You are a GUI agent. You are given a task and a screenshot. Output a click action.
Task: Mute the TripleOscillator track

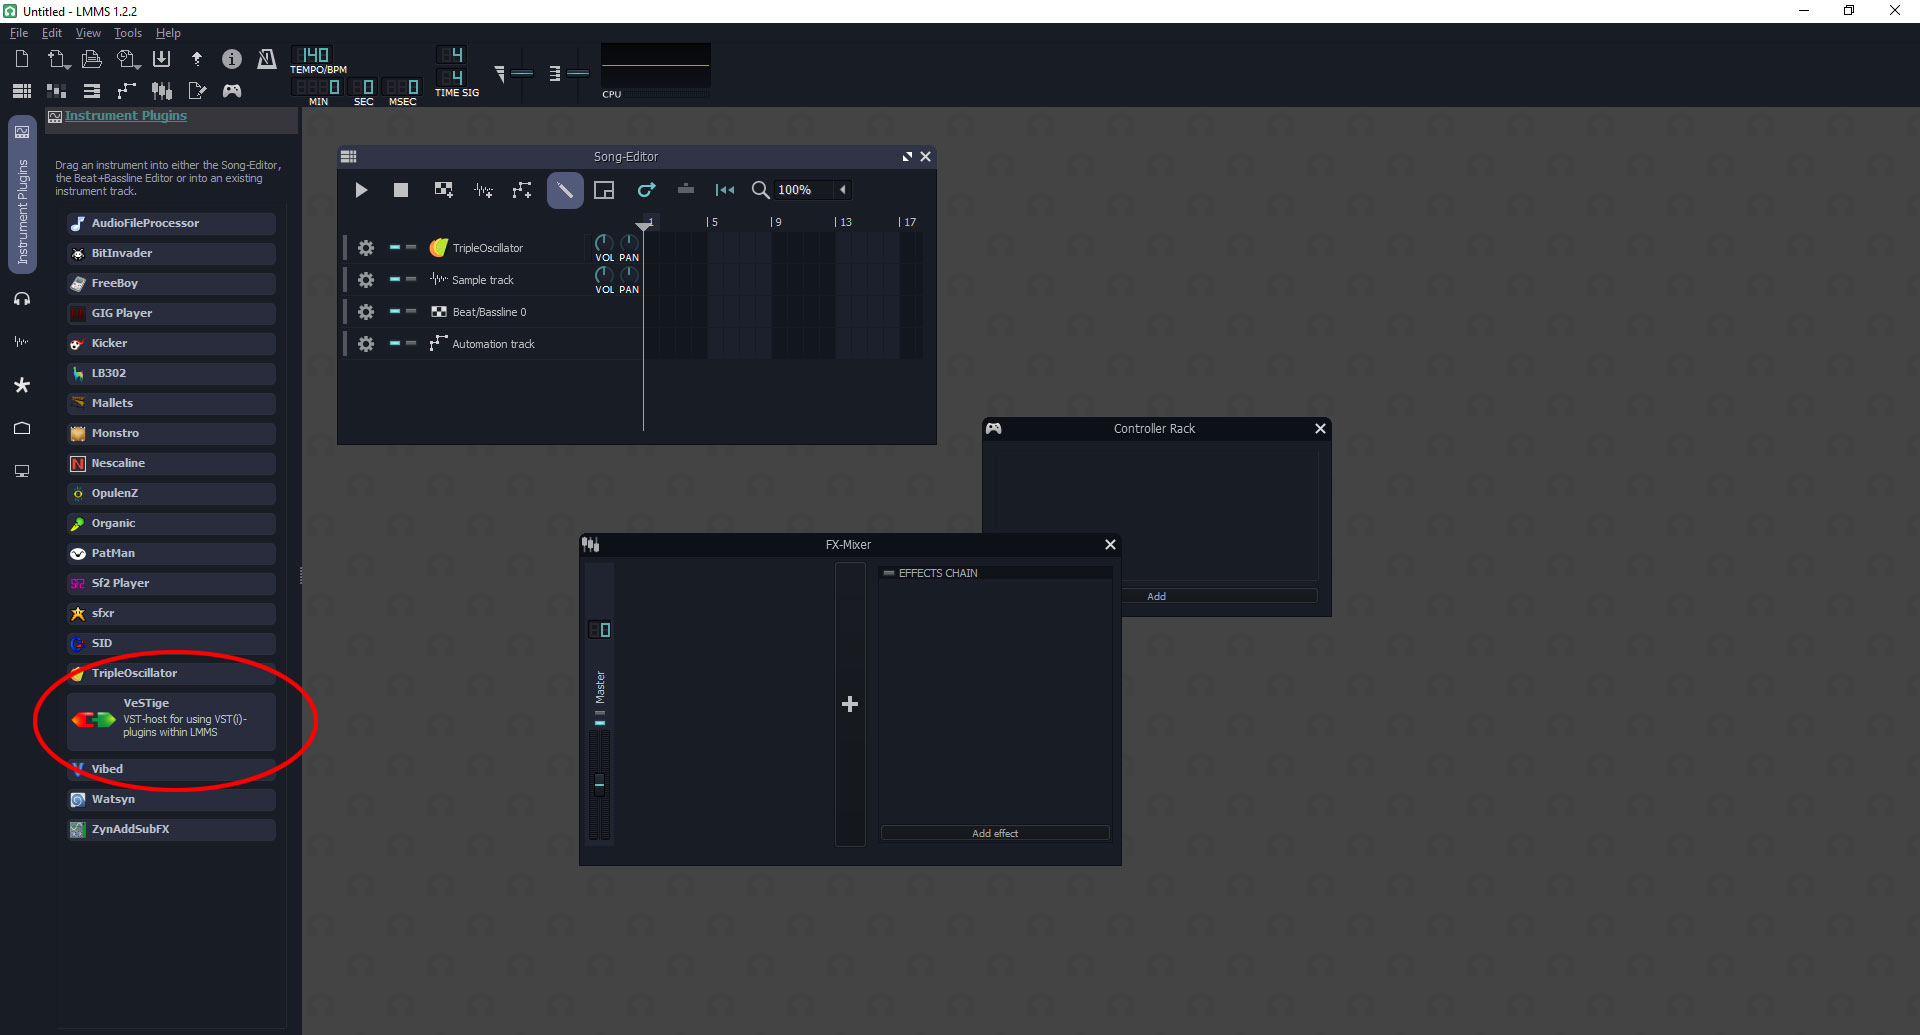(x=395, y=247)
